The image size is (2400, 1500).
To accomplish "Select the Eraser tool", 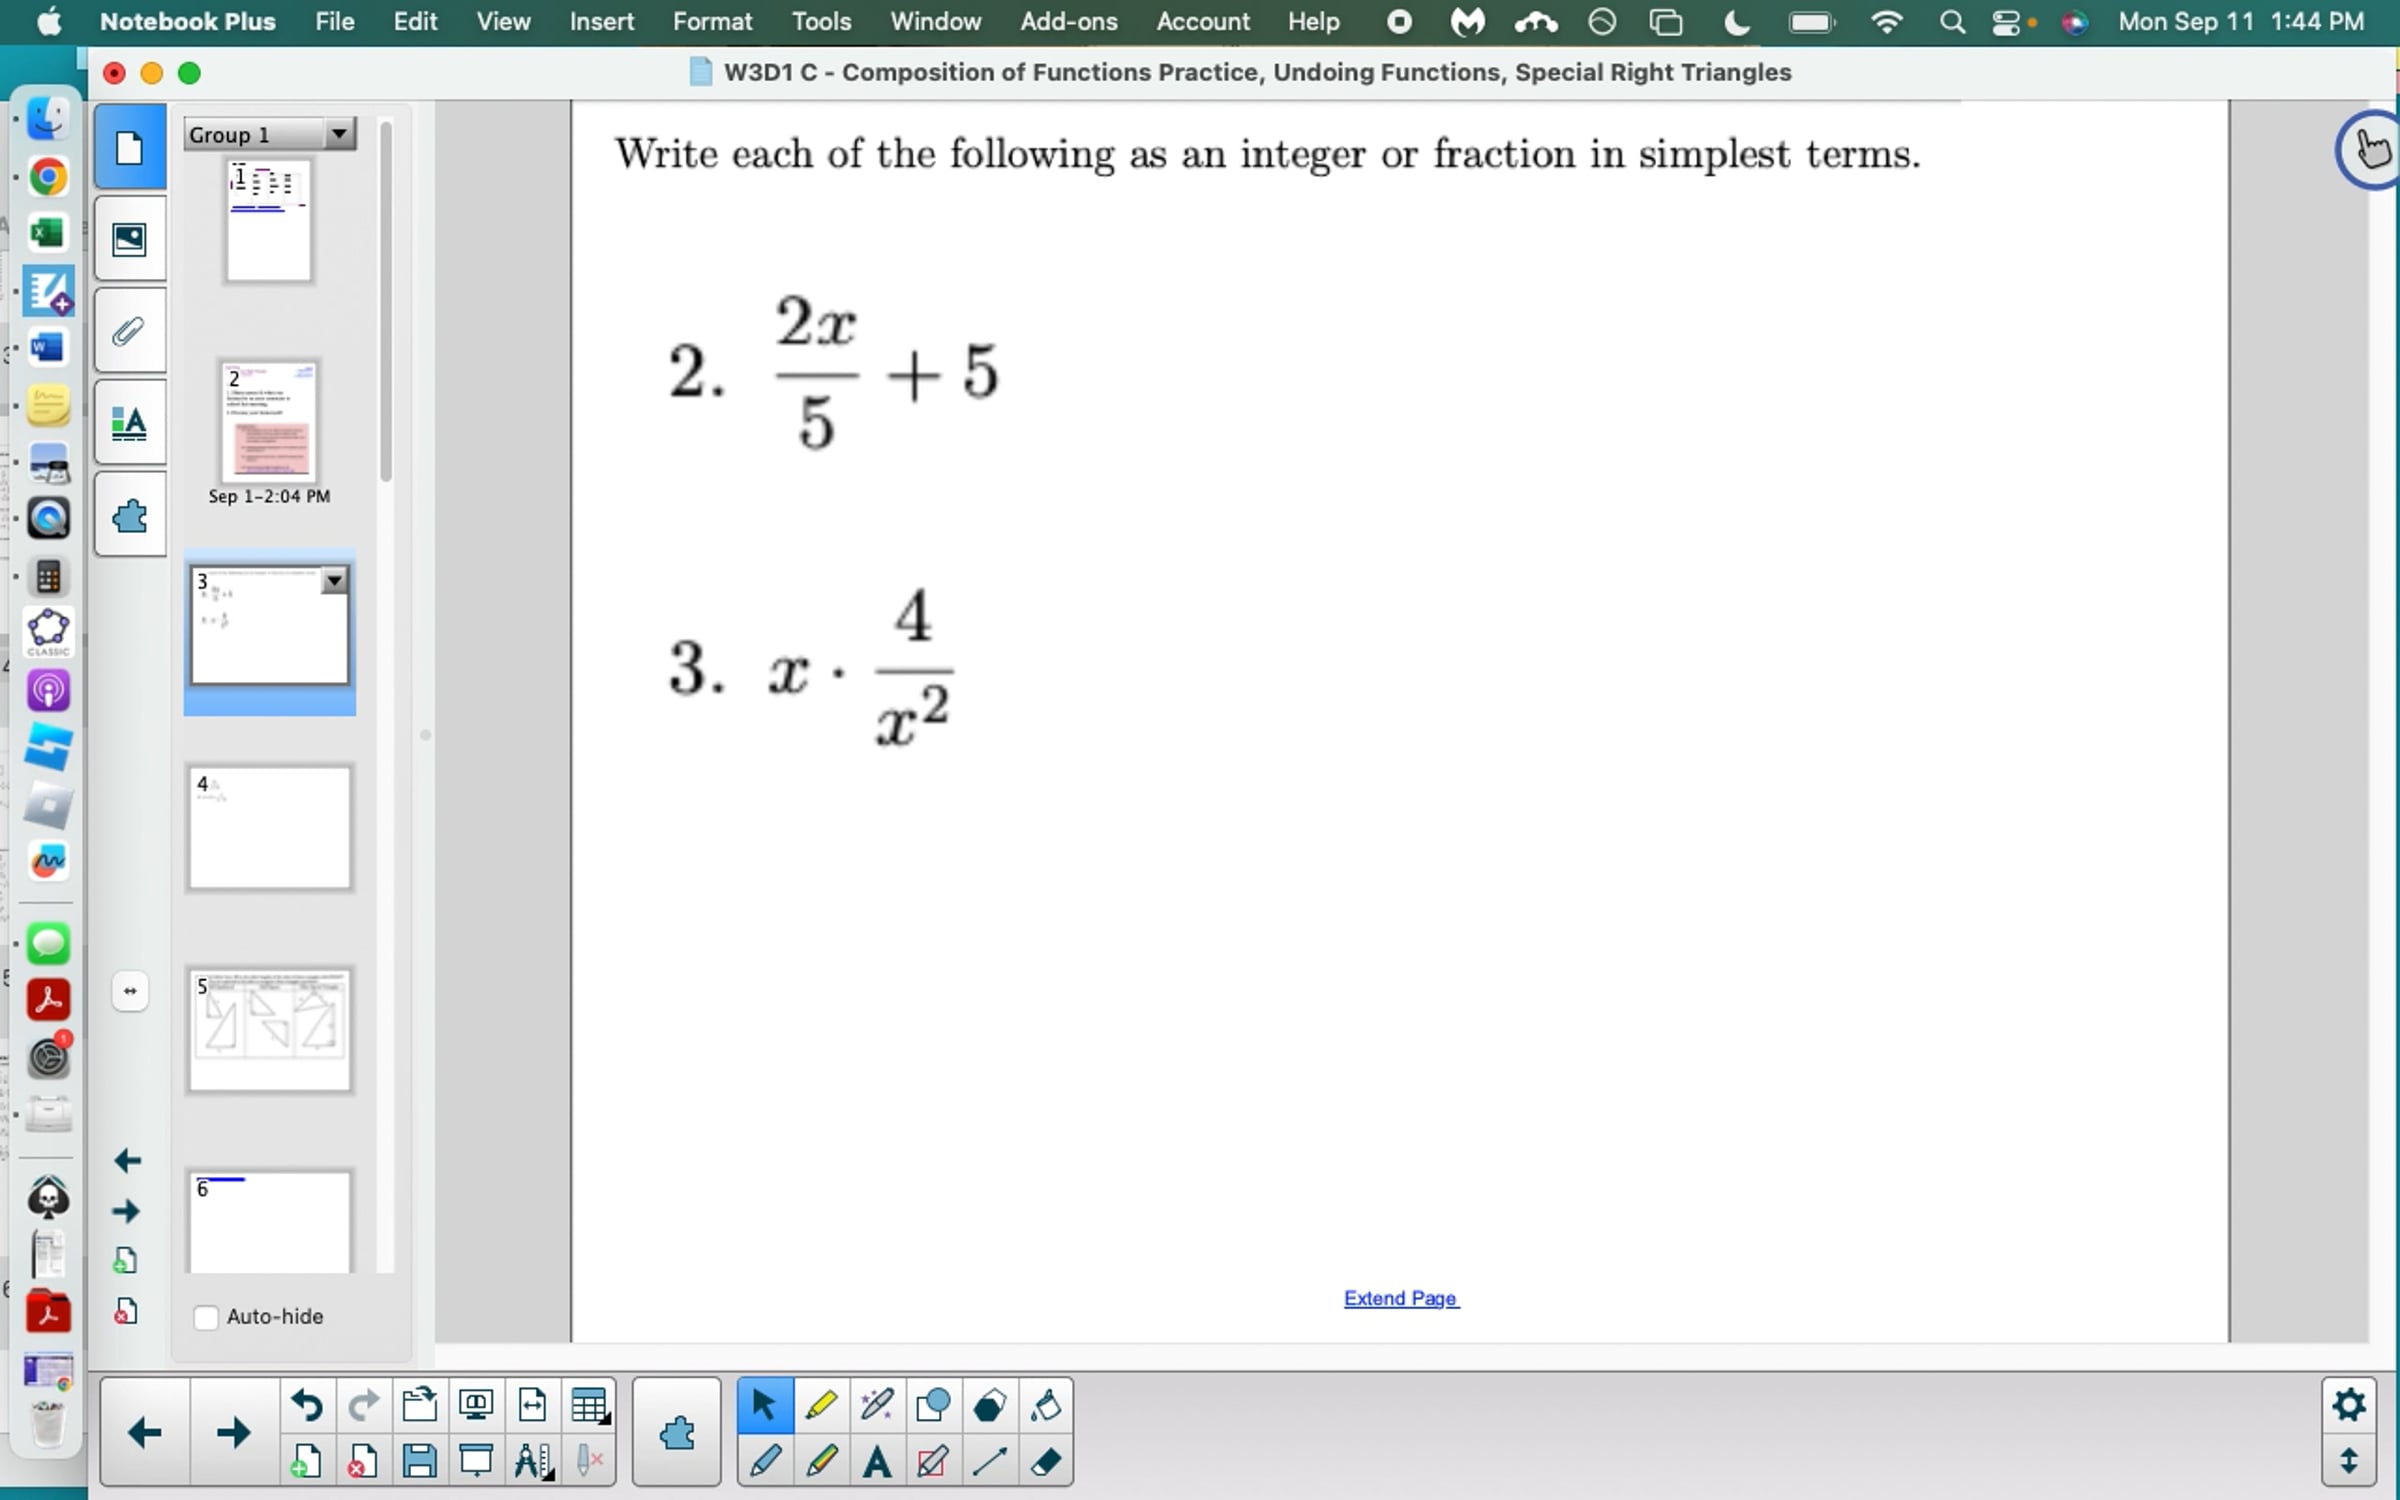I will pos(1046,1462).
